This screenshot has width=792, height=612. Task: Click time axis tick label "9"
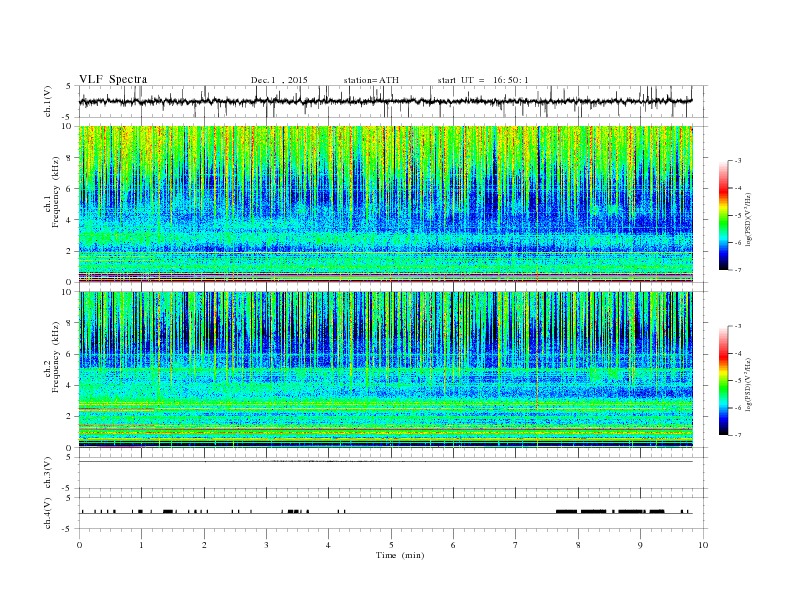pos(640,545)
